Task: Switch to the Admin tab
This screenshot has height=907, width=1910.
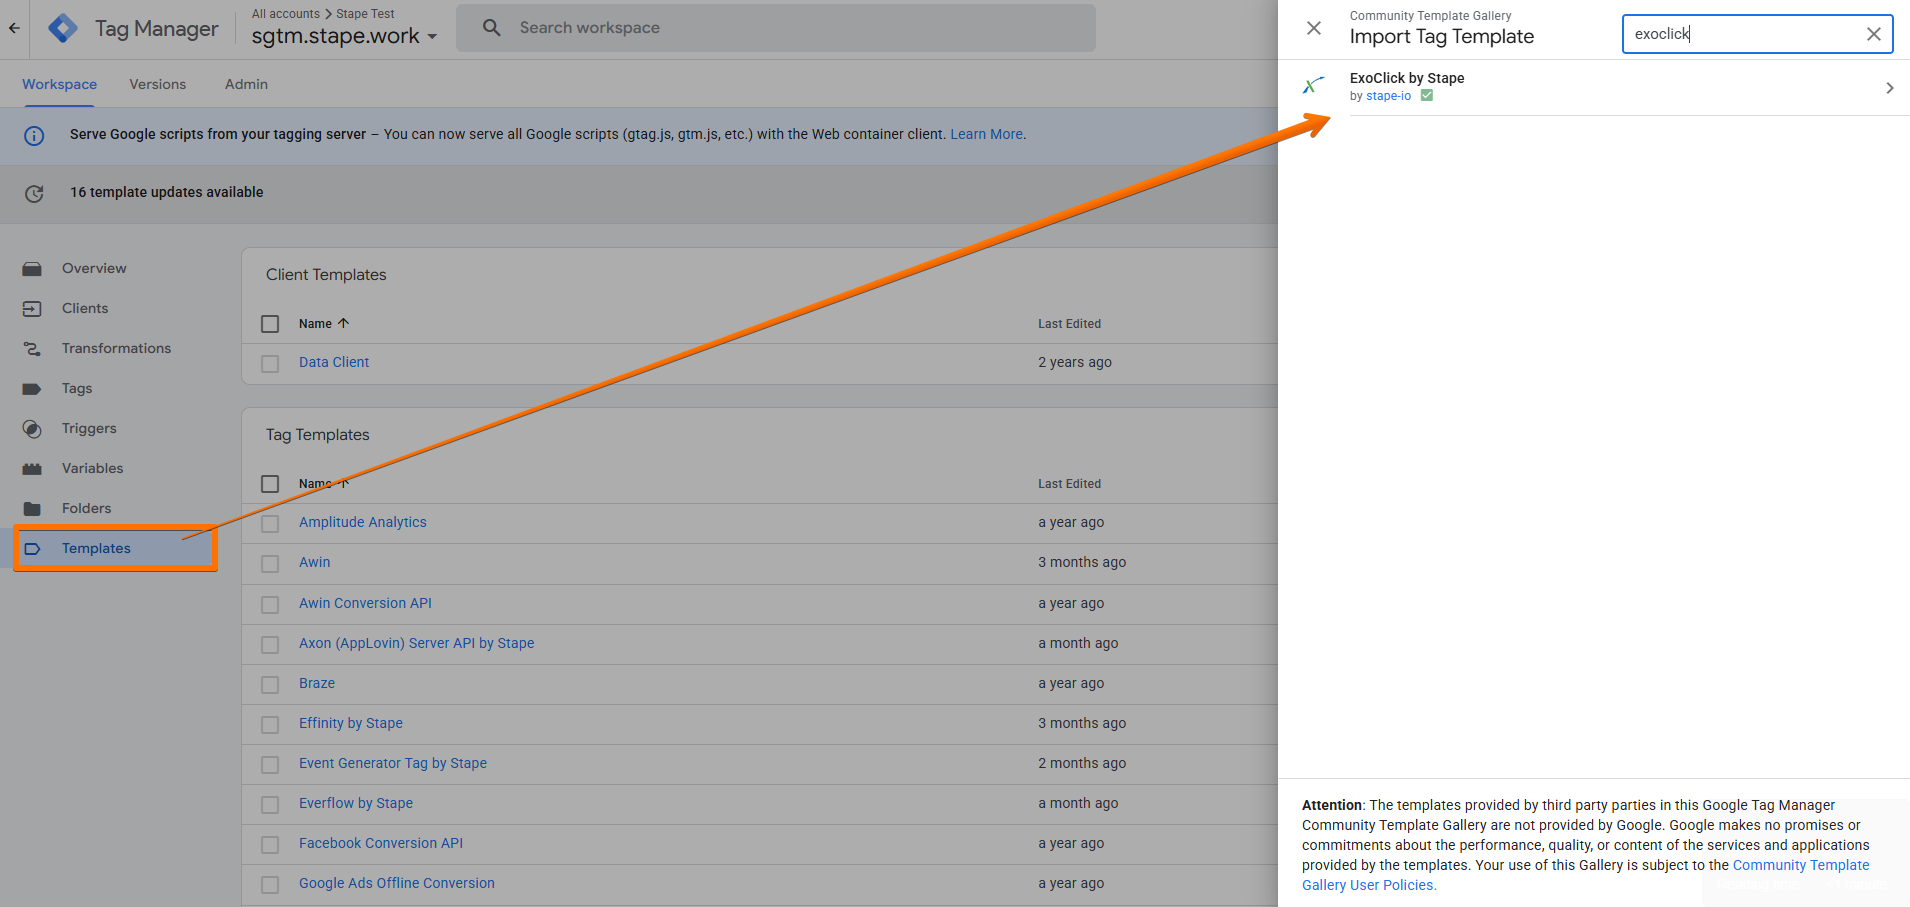Action: coord(246,84)
